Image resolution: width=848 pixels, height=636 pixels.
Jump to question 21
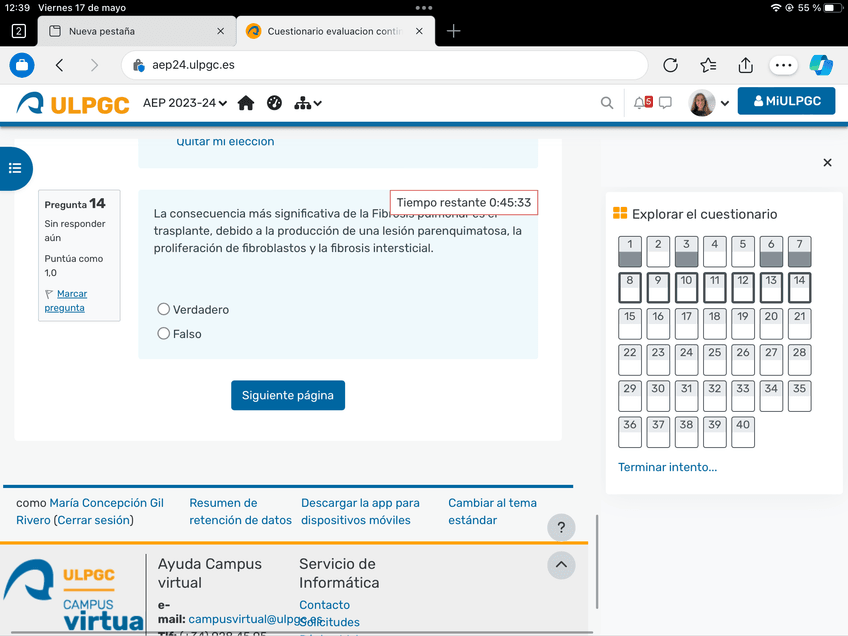(x=799, y=323)
